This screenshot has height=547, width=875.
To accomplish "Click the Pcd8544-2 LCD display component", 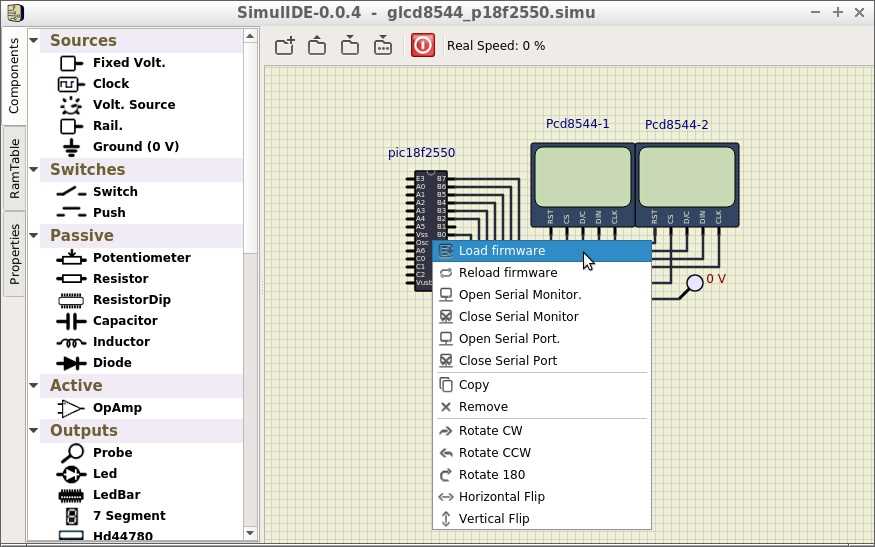I will (688, 185).
